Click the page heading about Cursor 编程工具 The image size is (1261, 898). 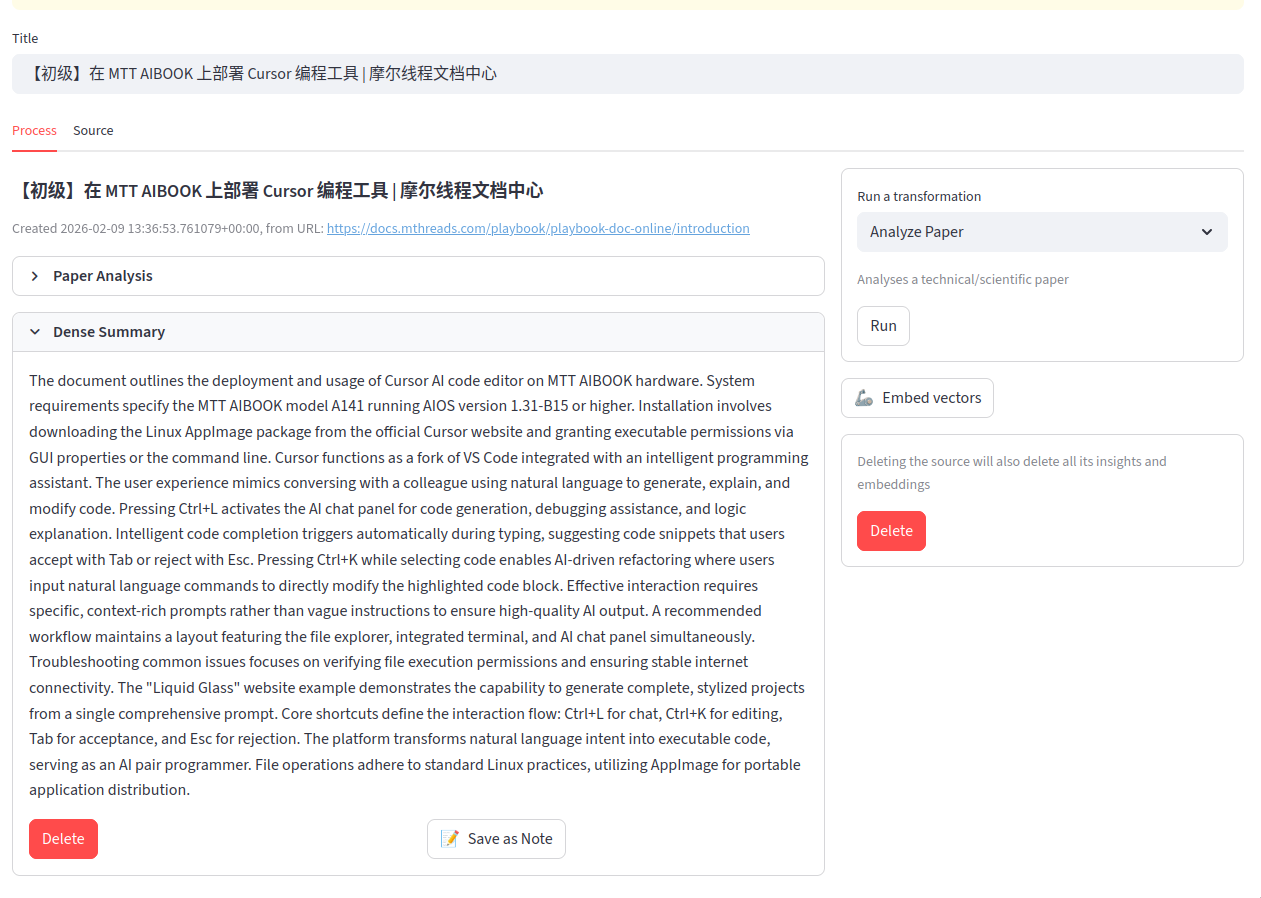[278, 191]
